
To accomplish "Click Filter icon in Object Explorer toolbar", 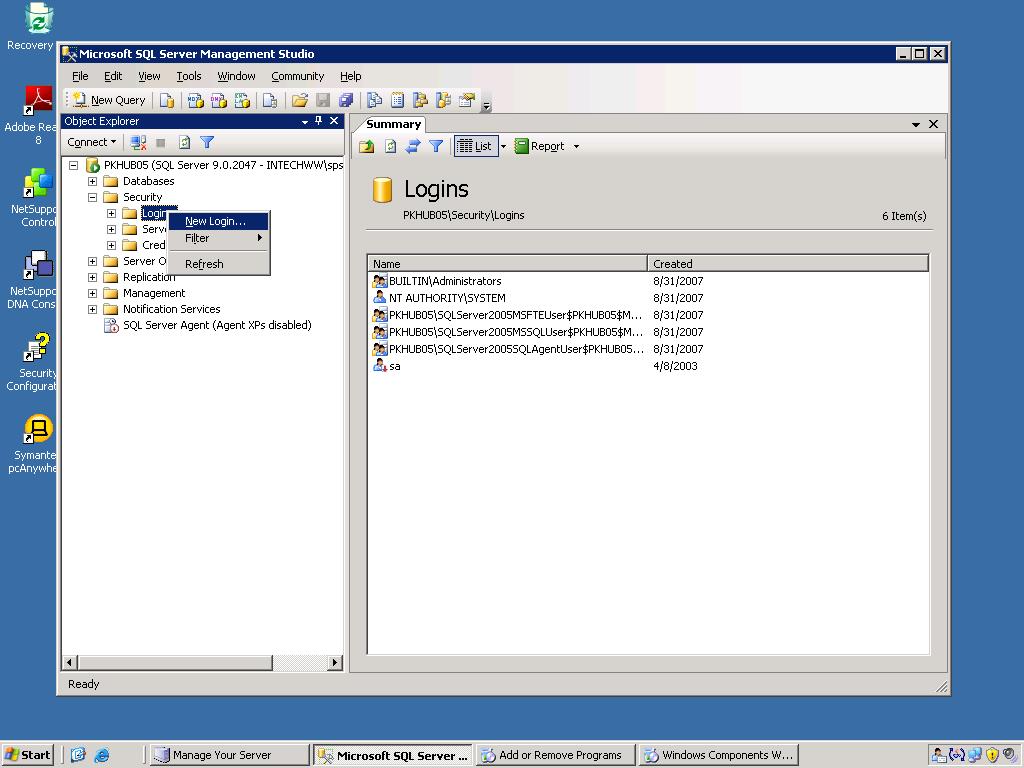I will click(x=207, y=142).
